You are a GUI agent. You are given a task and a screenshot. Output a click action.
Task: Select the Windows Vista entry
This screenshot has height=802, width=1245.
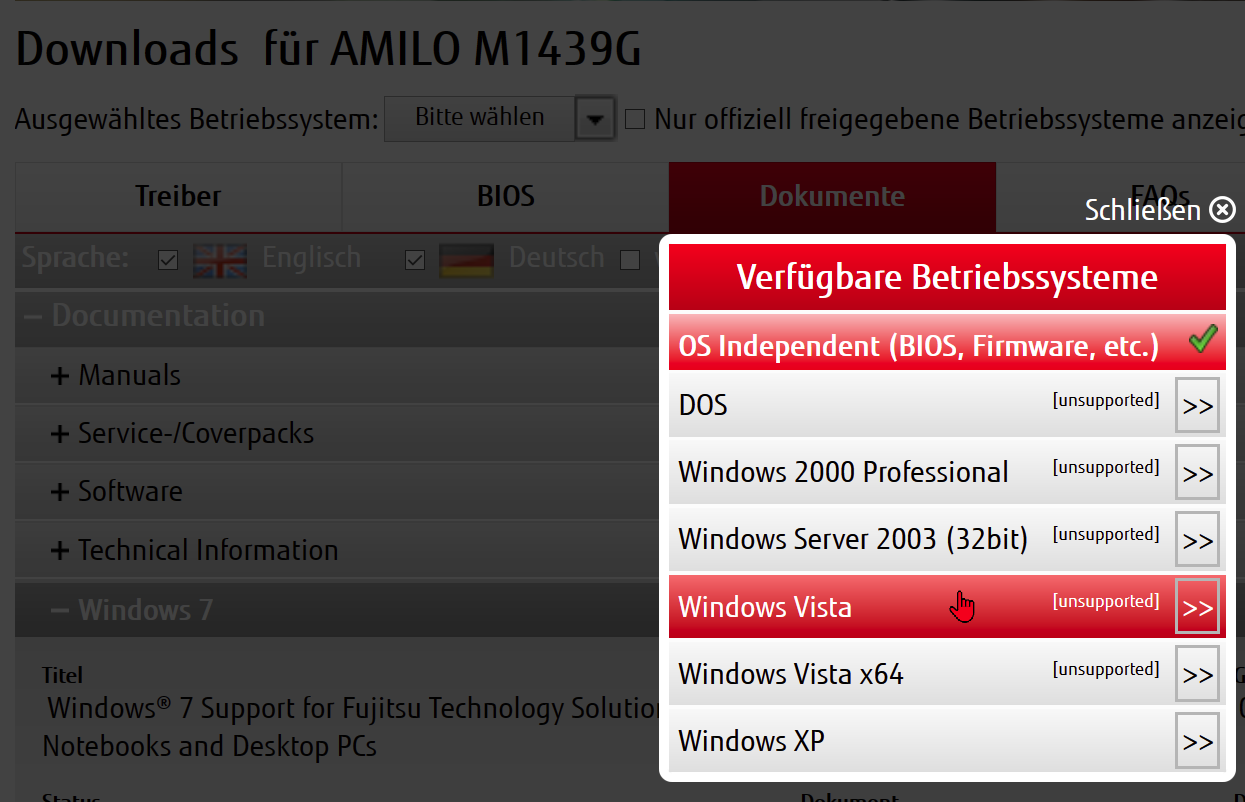point(947,606)
